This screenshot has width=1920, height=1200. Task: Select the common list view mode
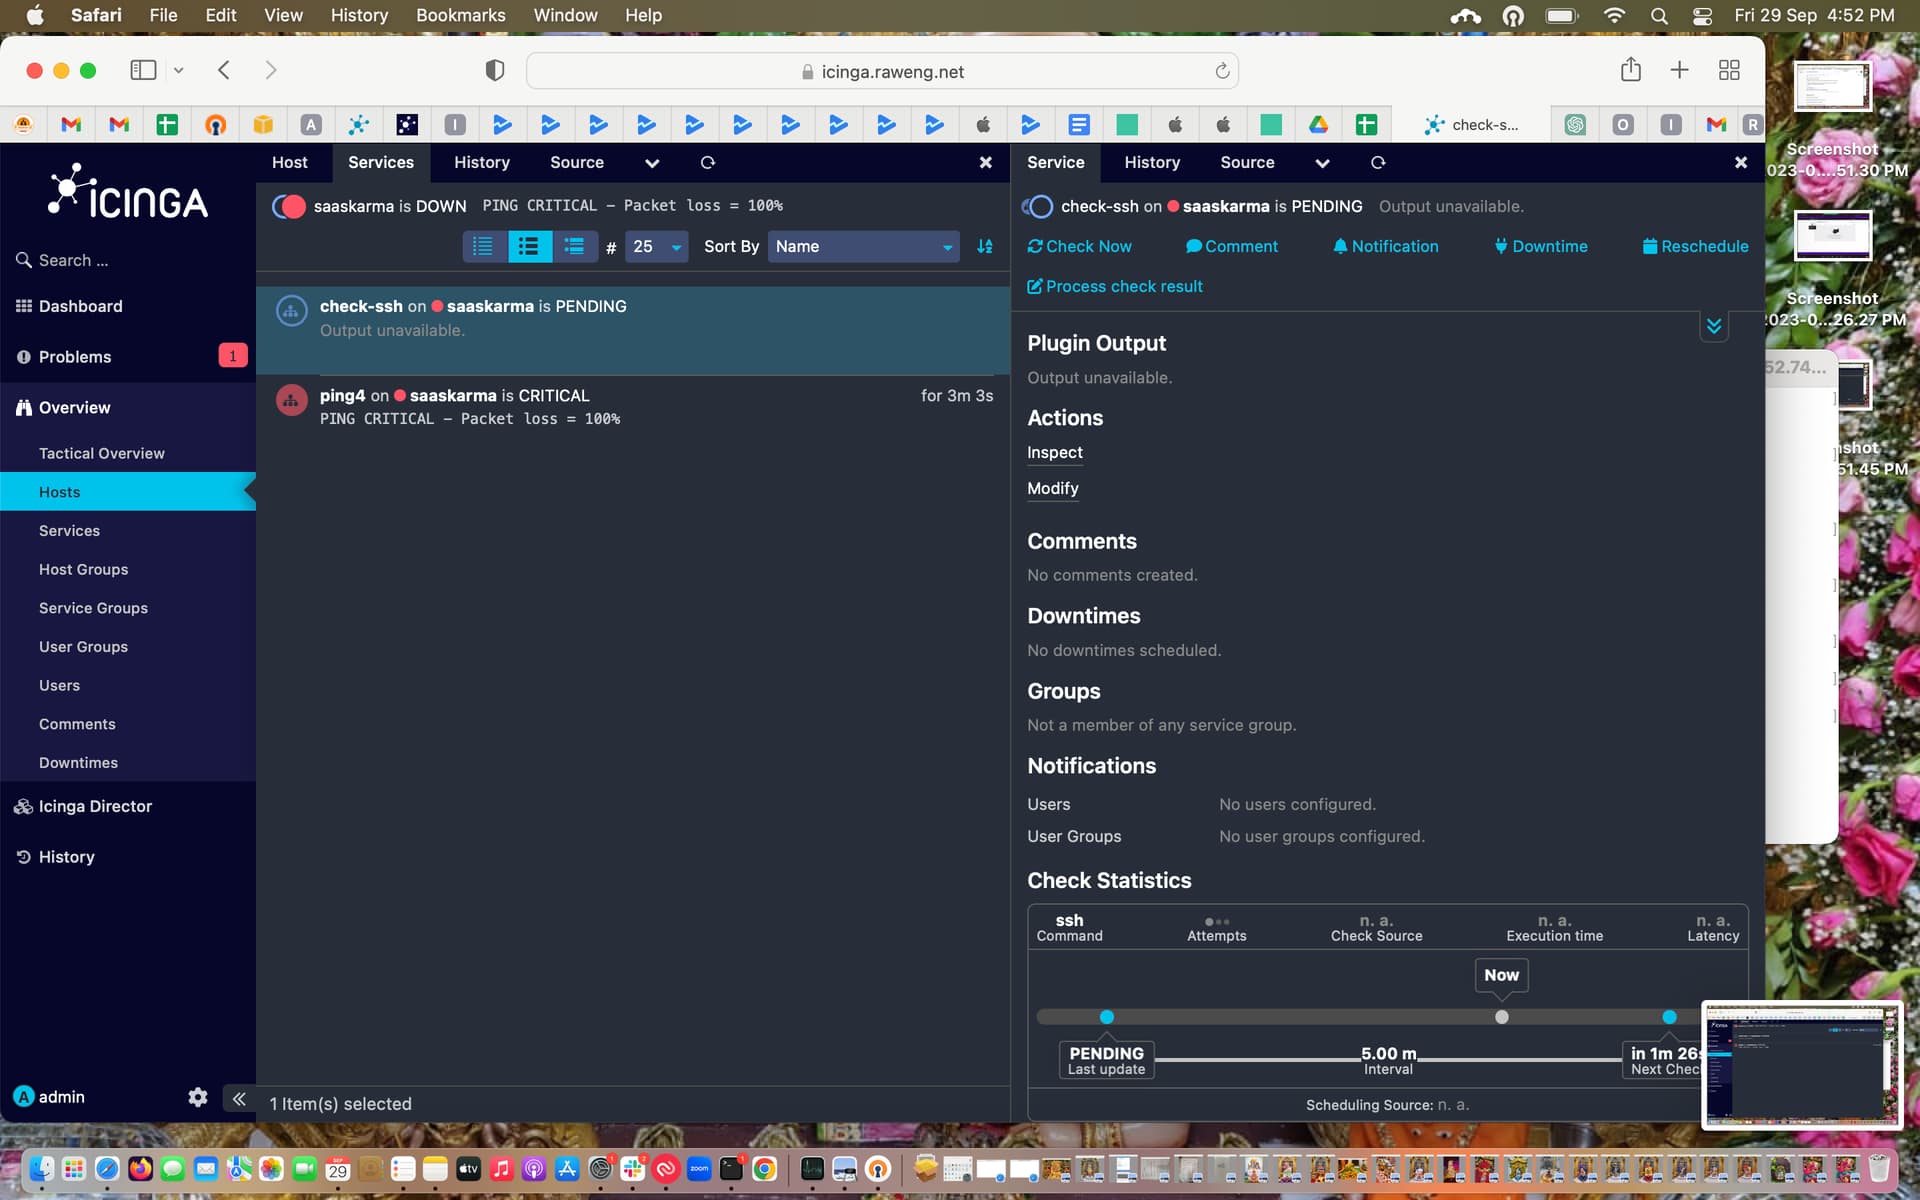pyautogui.click(x=530, y=246)
